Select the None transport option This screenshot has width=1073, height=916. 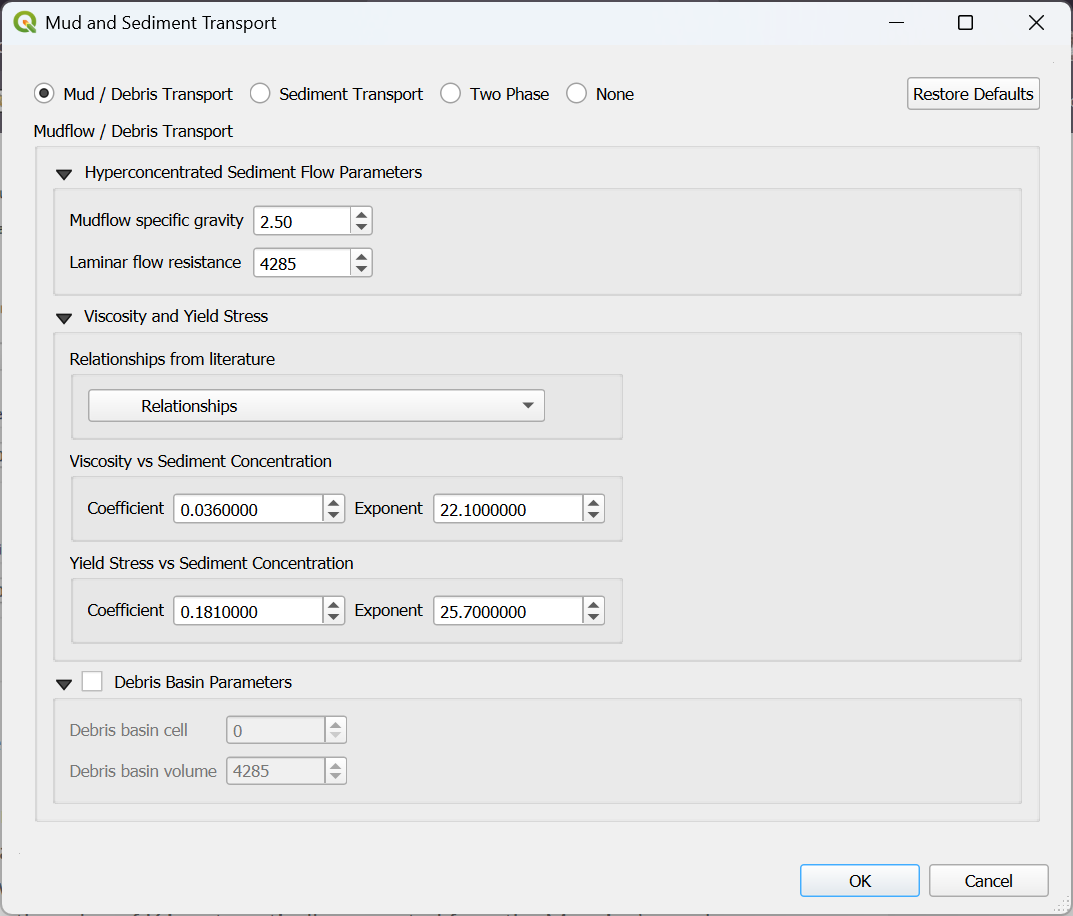(577, 94)
